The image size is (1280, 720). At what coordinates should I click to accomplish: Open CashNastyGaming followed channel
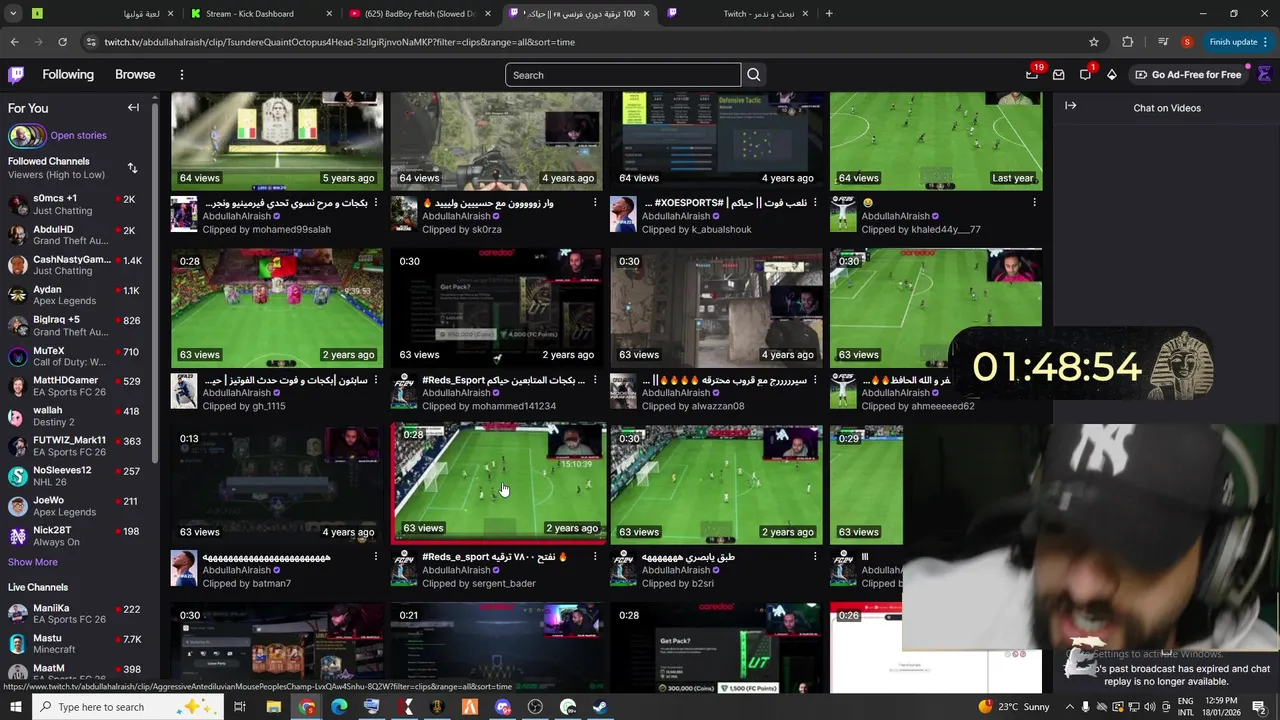76,265
